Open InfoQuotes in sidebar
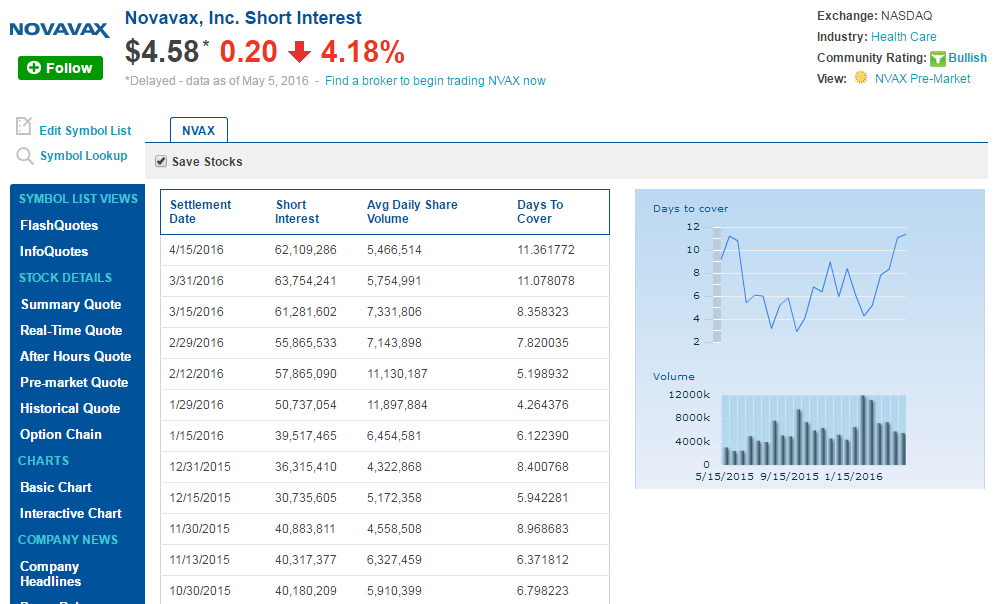Screen dimensions: 996x604 (x=54, y=252)
